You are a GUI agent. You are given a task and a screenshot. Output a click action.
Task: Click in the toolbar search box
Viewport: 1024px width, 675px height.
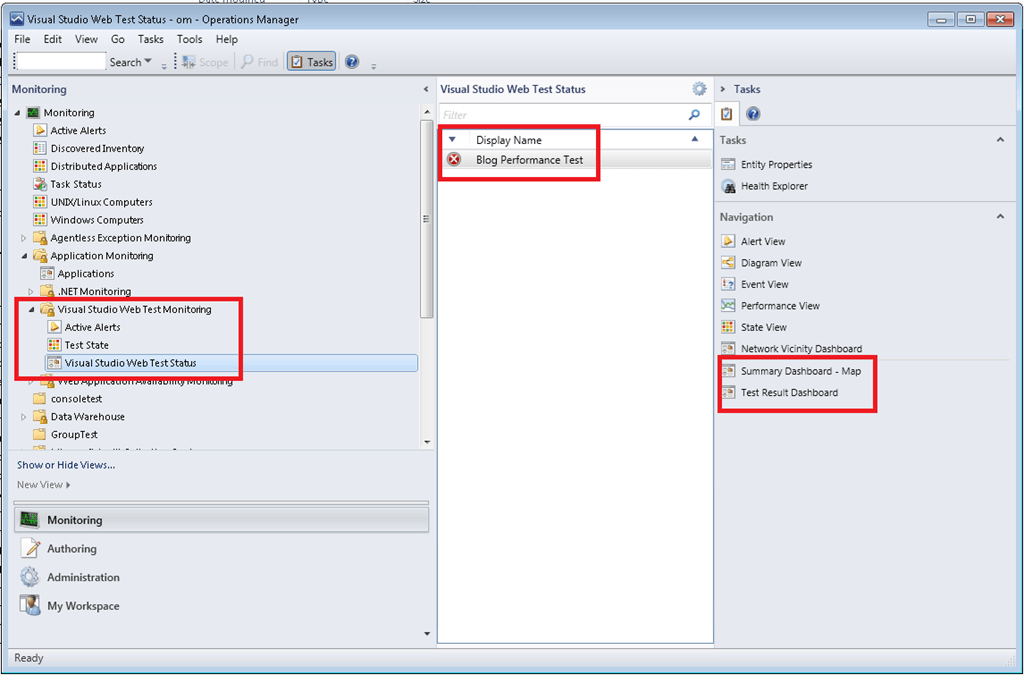tap(60, 61)
